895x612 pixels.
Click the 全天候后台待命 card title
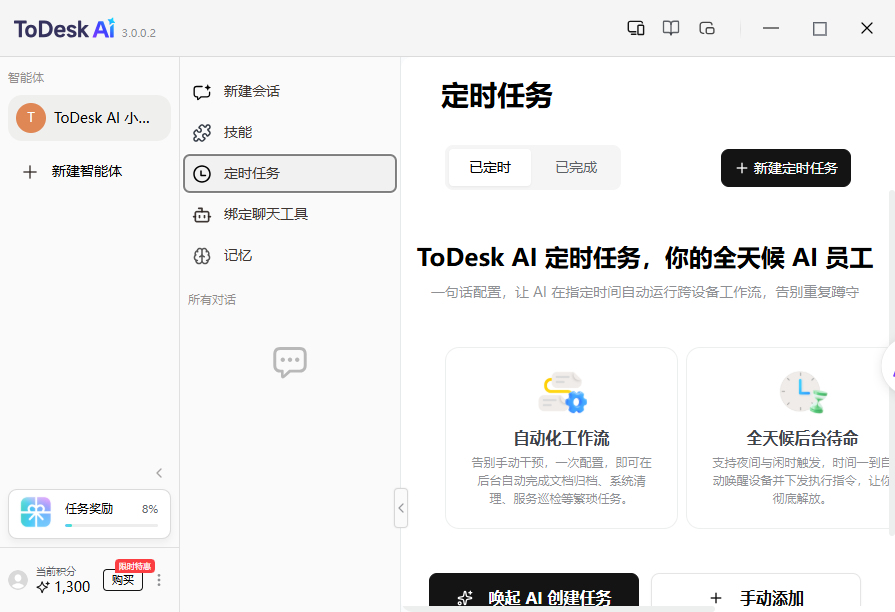[x=803, y=438]
